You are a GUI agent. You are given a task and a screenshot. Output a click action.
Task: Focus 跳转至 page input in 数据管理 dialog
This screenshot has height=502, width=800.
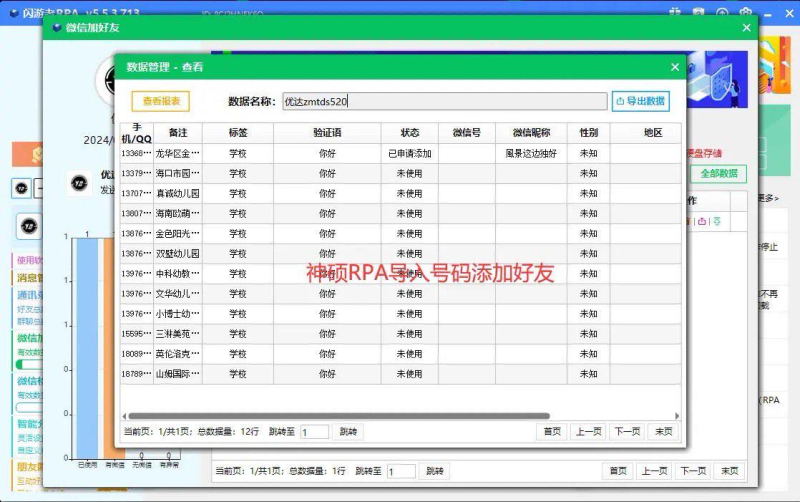point(314,432)
